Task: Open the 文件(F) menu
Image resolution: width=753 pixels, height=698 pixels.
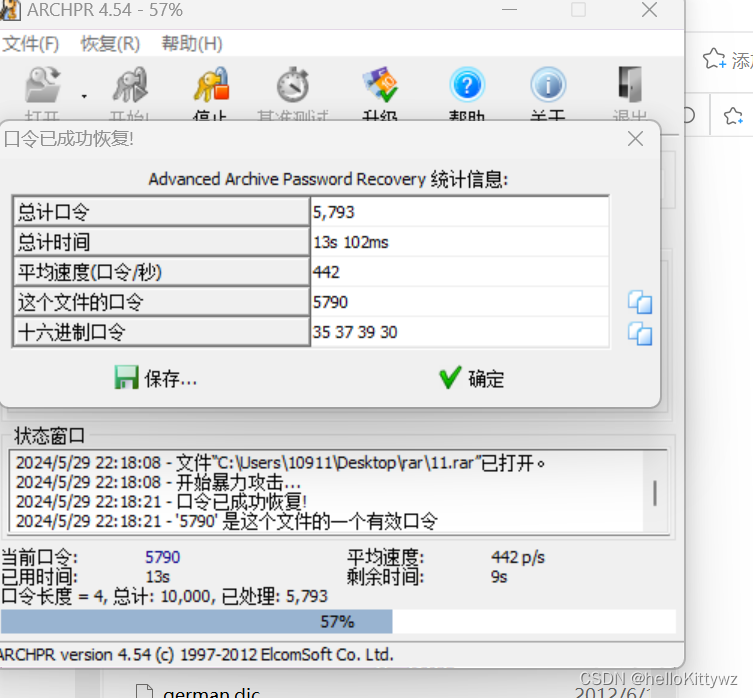Action: [x=31, y=44]
